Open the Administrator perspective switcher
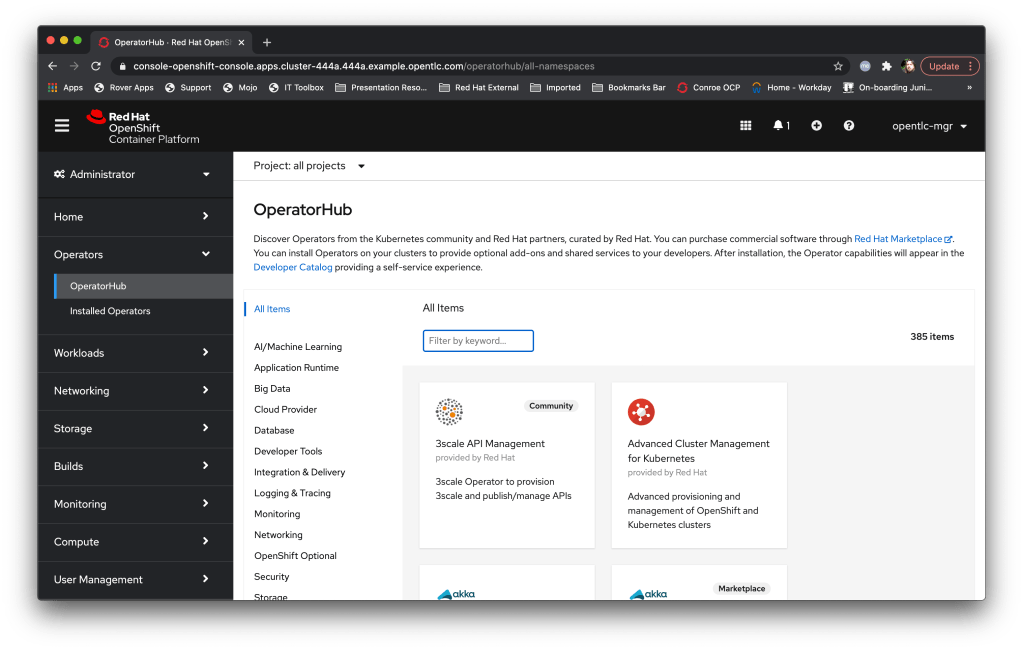This screenshot has width=1023, height=650. 132,174
